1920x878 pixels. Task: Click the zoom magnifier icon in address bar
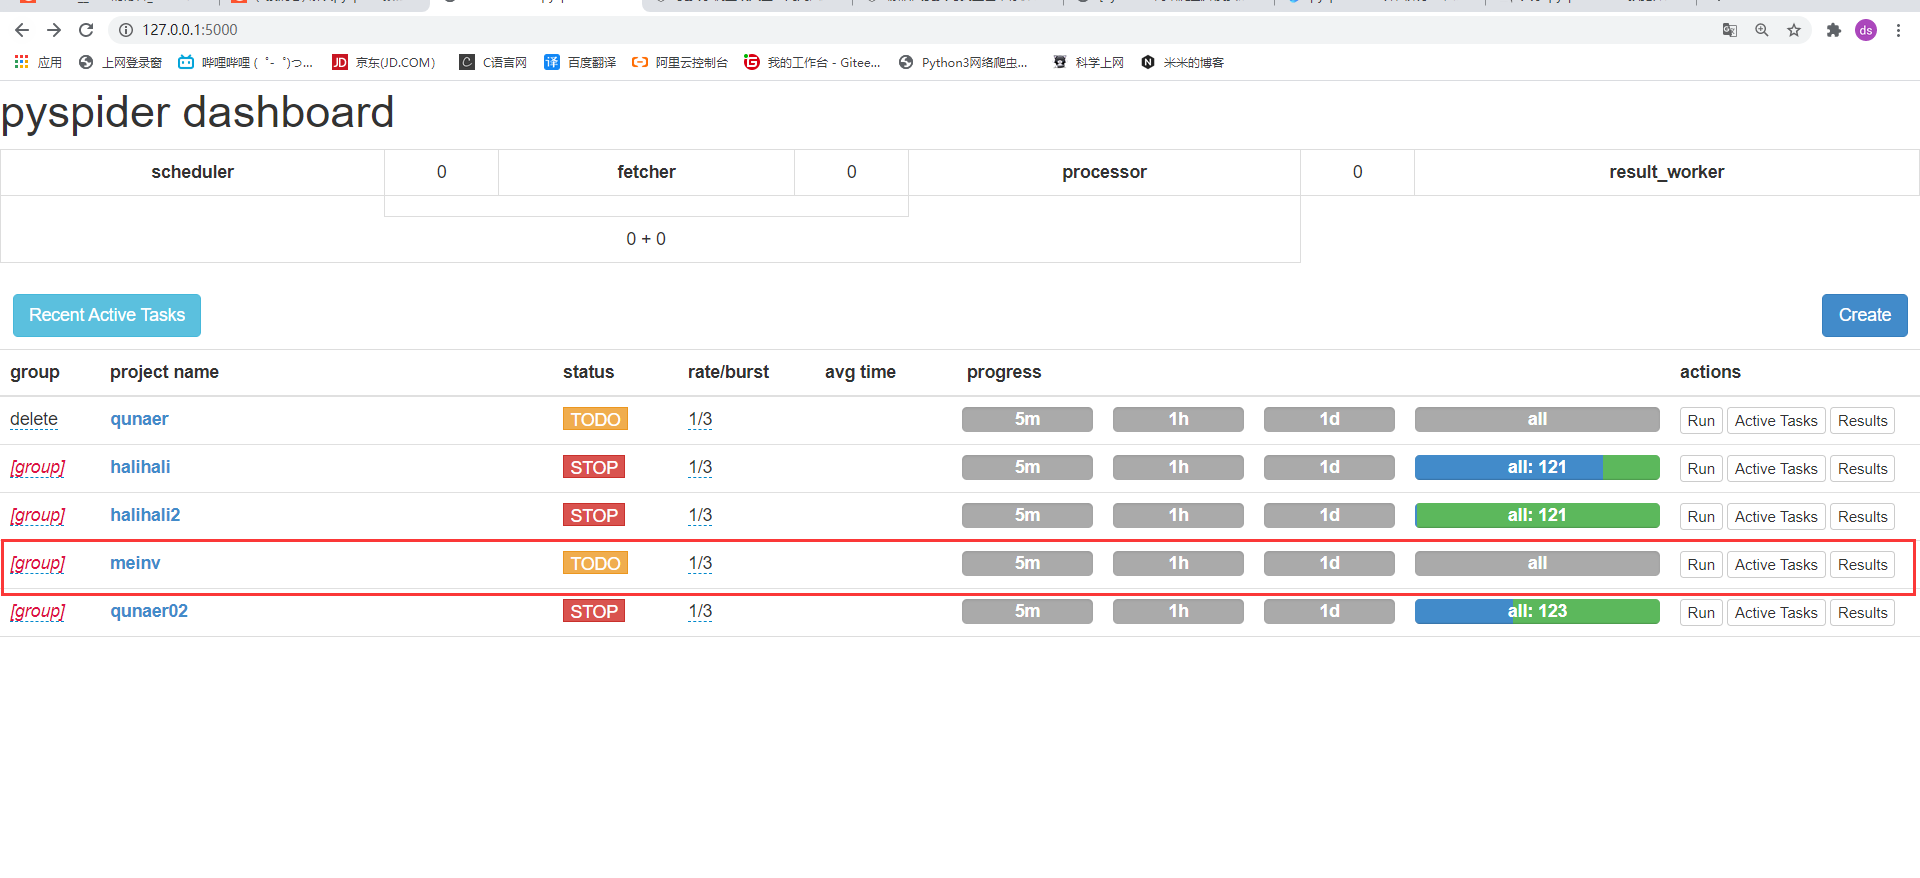(1762, 30)
